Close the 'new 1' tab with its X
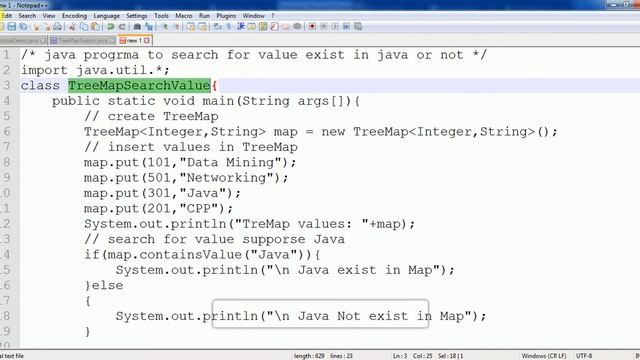Viewport: 640px width, 360px height. click(147, 40)
